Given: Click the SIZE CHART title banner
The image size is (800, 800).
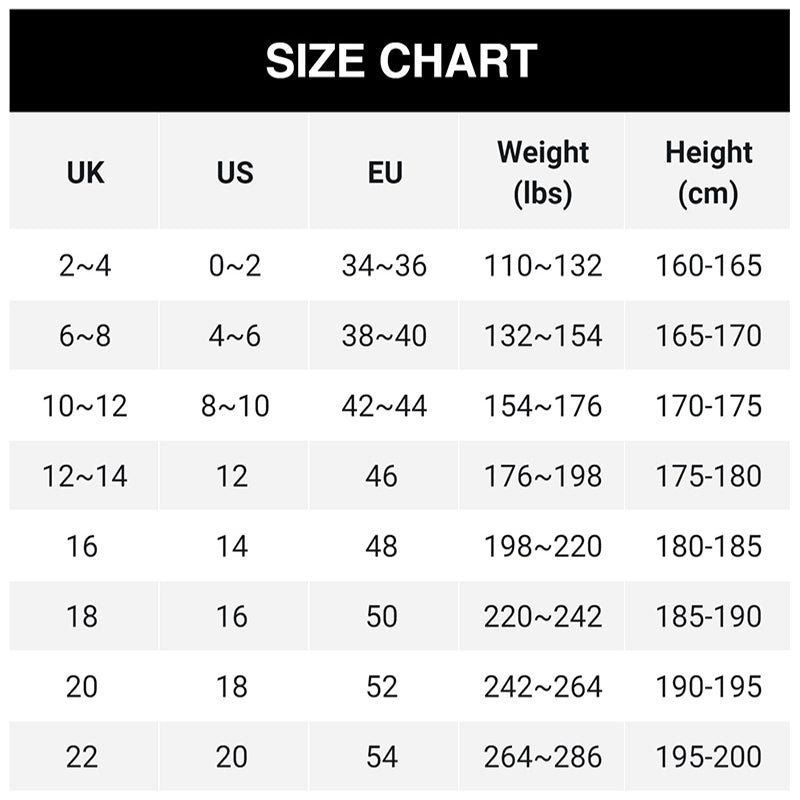Looking at the screenshot, I should pyautogui.click(x=400, y=60).
